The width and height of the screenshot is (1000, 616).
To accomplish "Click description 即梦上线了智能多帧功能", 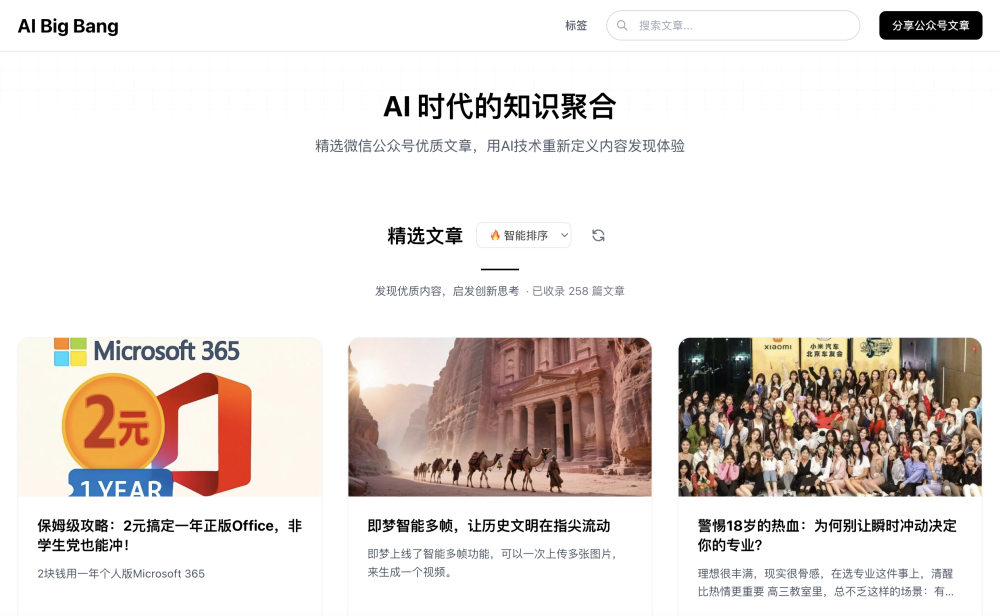I will pos(493,562).
